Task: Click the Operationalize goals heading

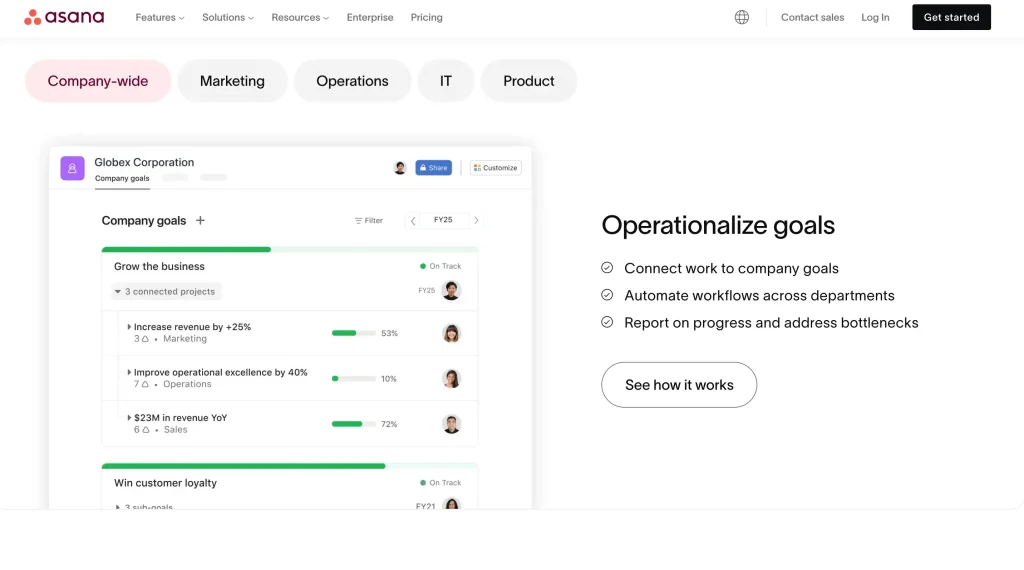Action: (718, 225)
